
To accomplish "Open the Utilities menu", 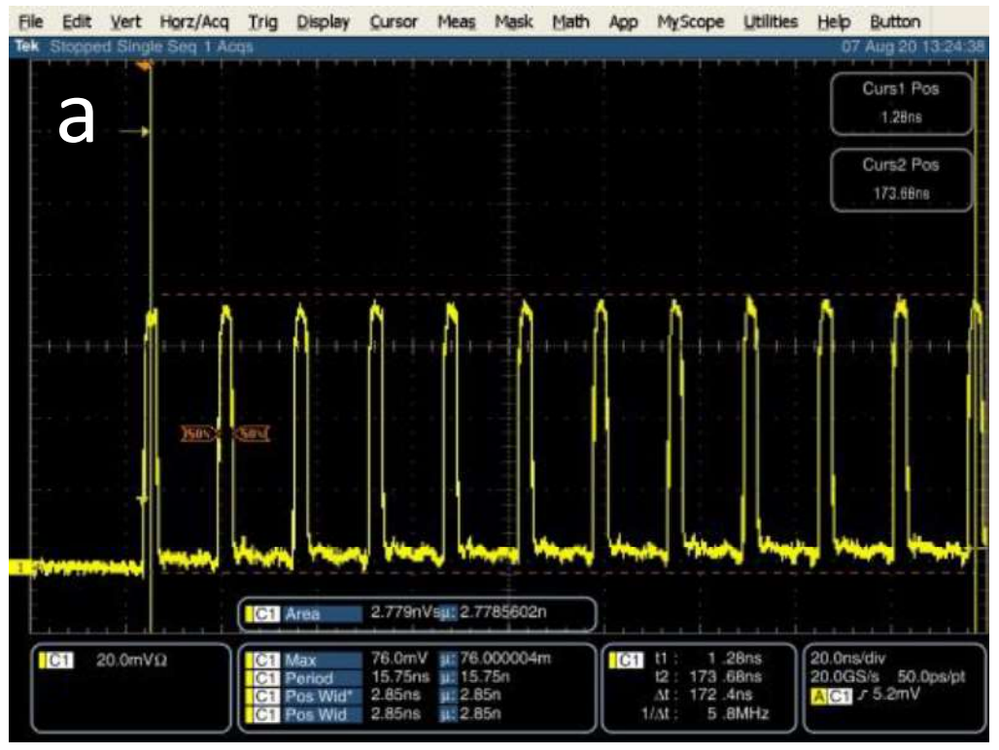I will click(x=771, y=22).
